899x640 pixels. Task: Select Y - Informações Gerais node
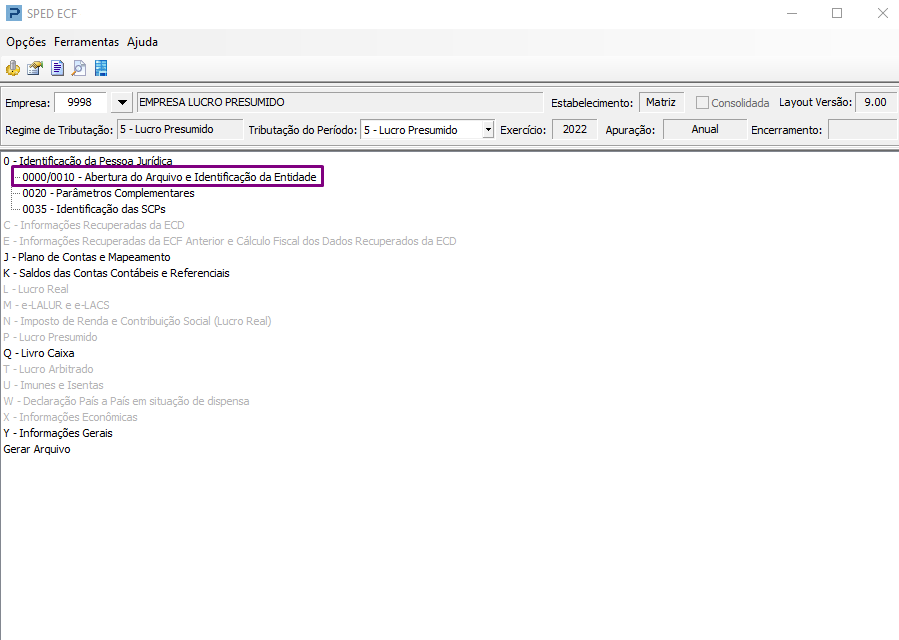pos(58,434)
